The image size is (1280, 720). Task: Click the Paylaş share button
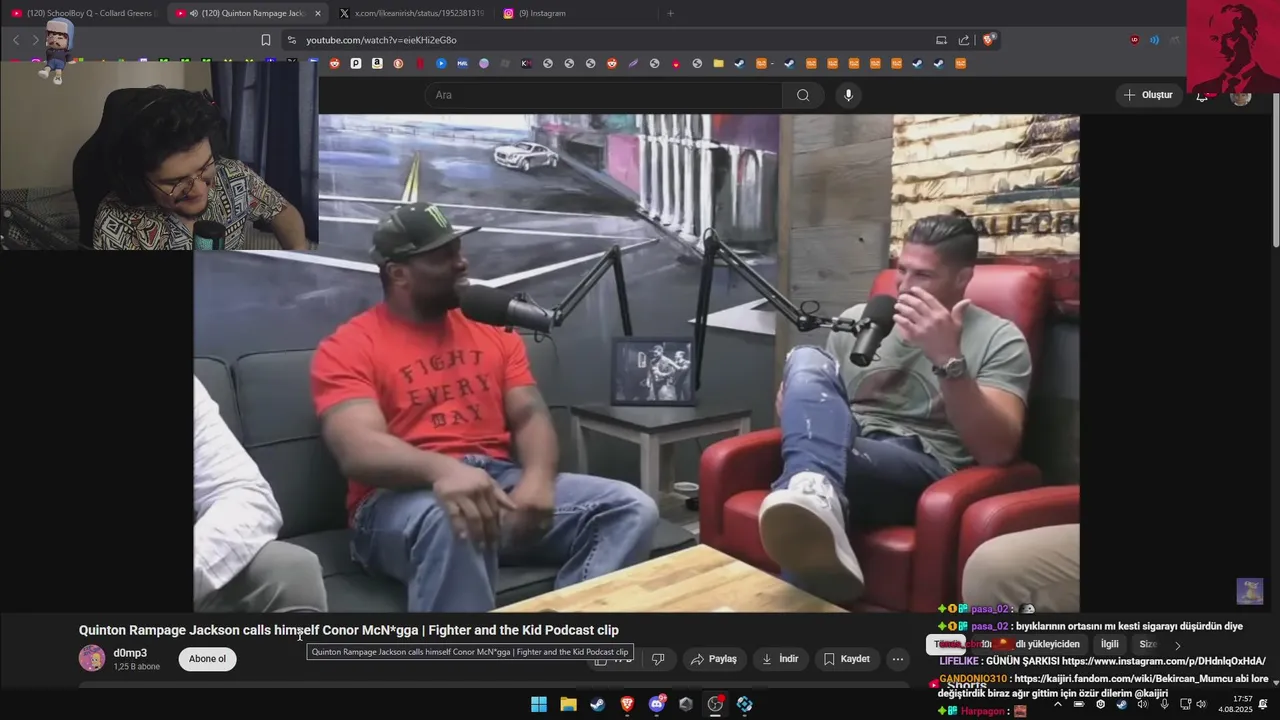click(714, 659)
